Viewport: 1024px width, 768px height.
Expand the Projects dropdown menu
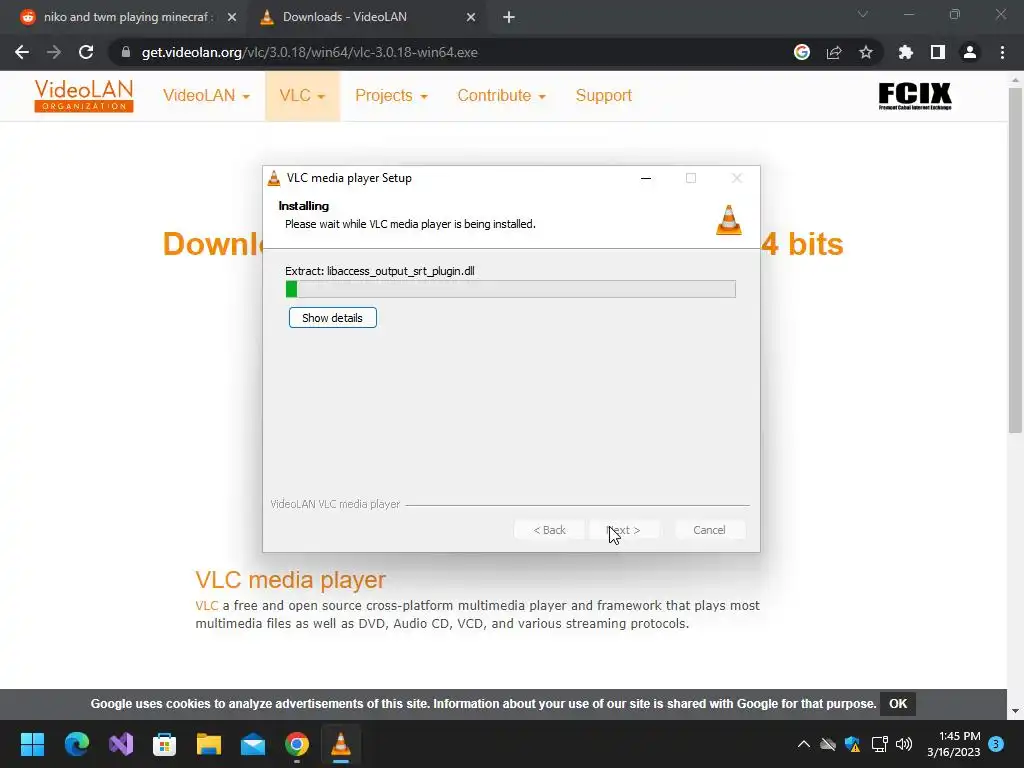click(391, 95)
